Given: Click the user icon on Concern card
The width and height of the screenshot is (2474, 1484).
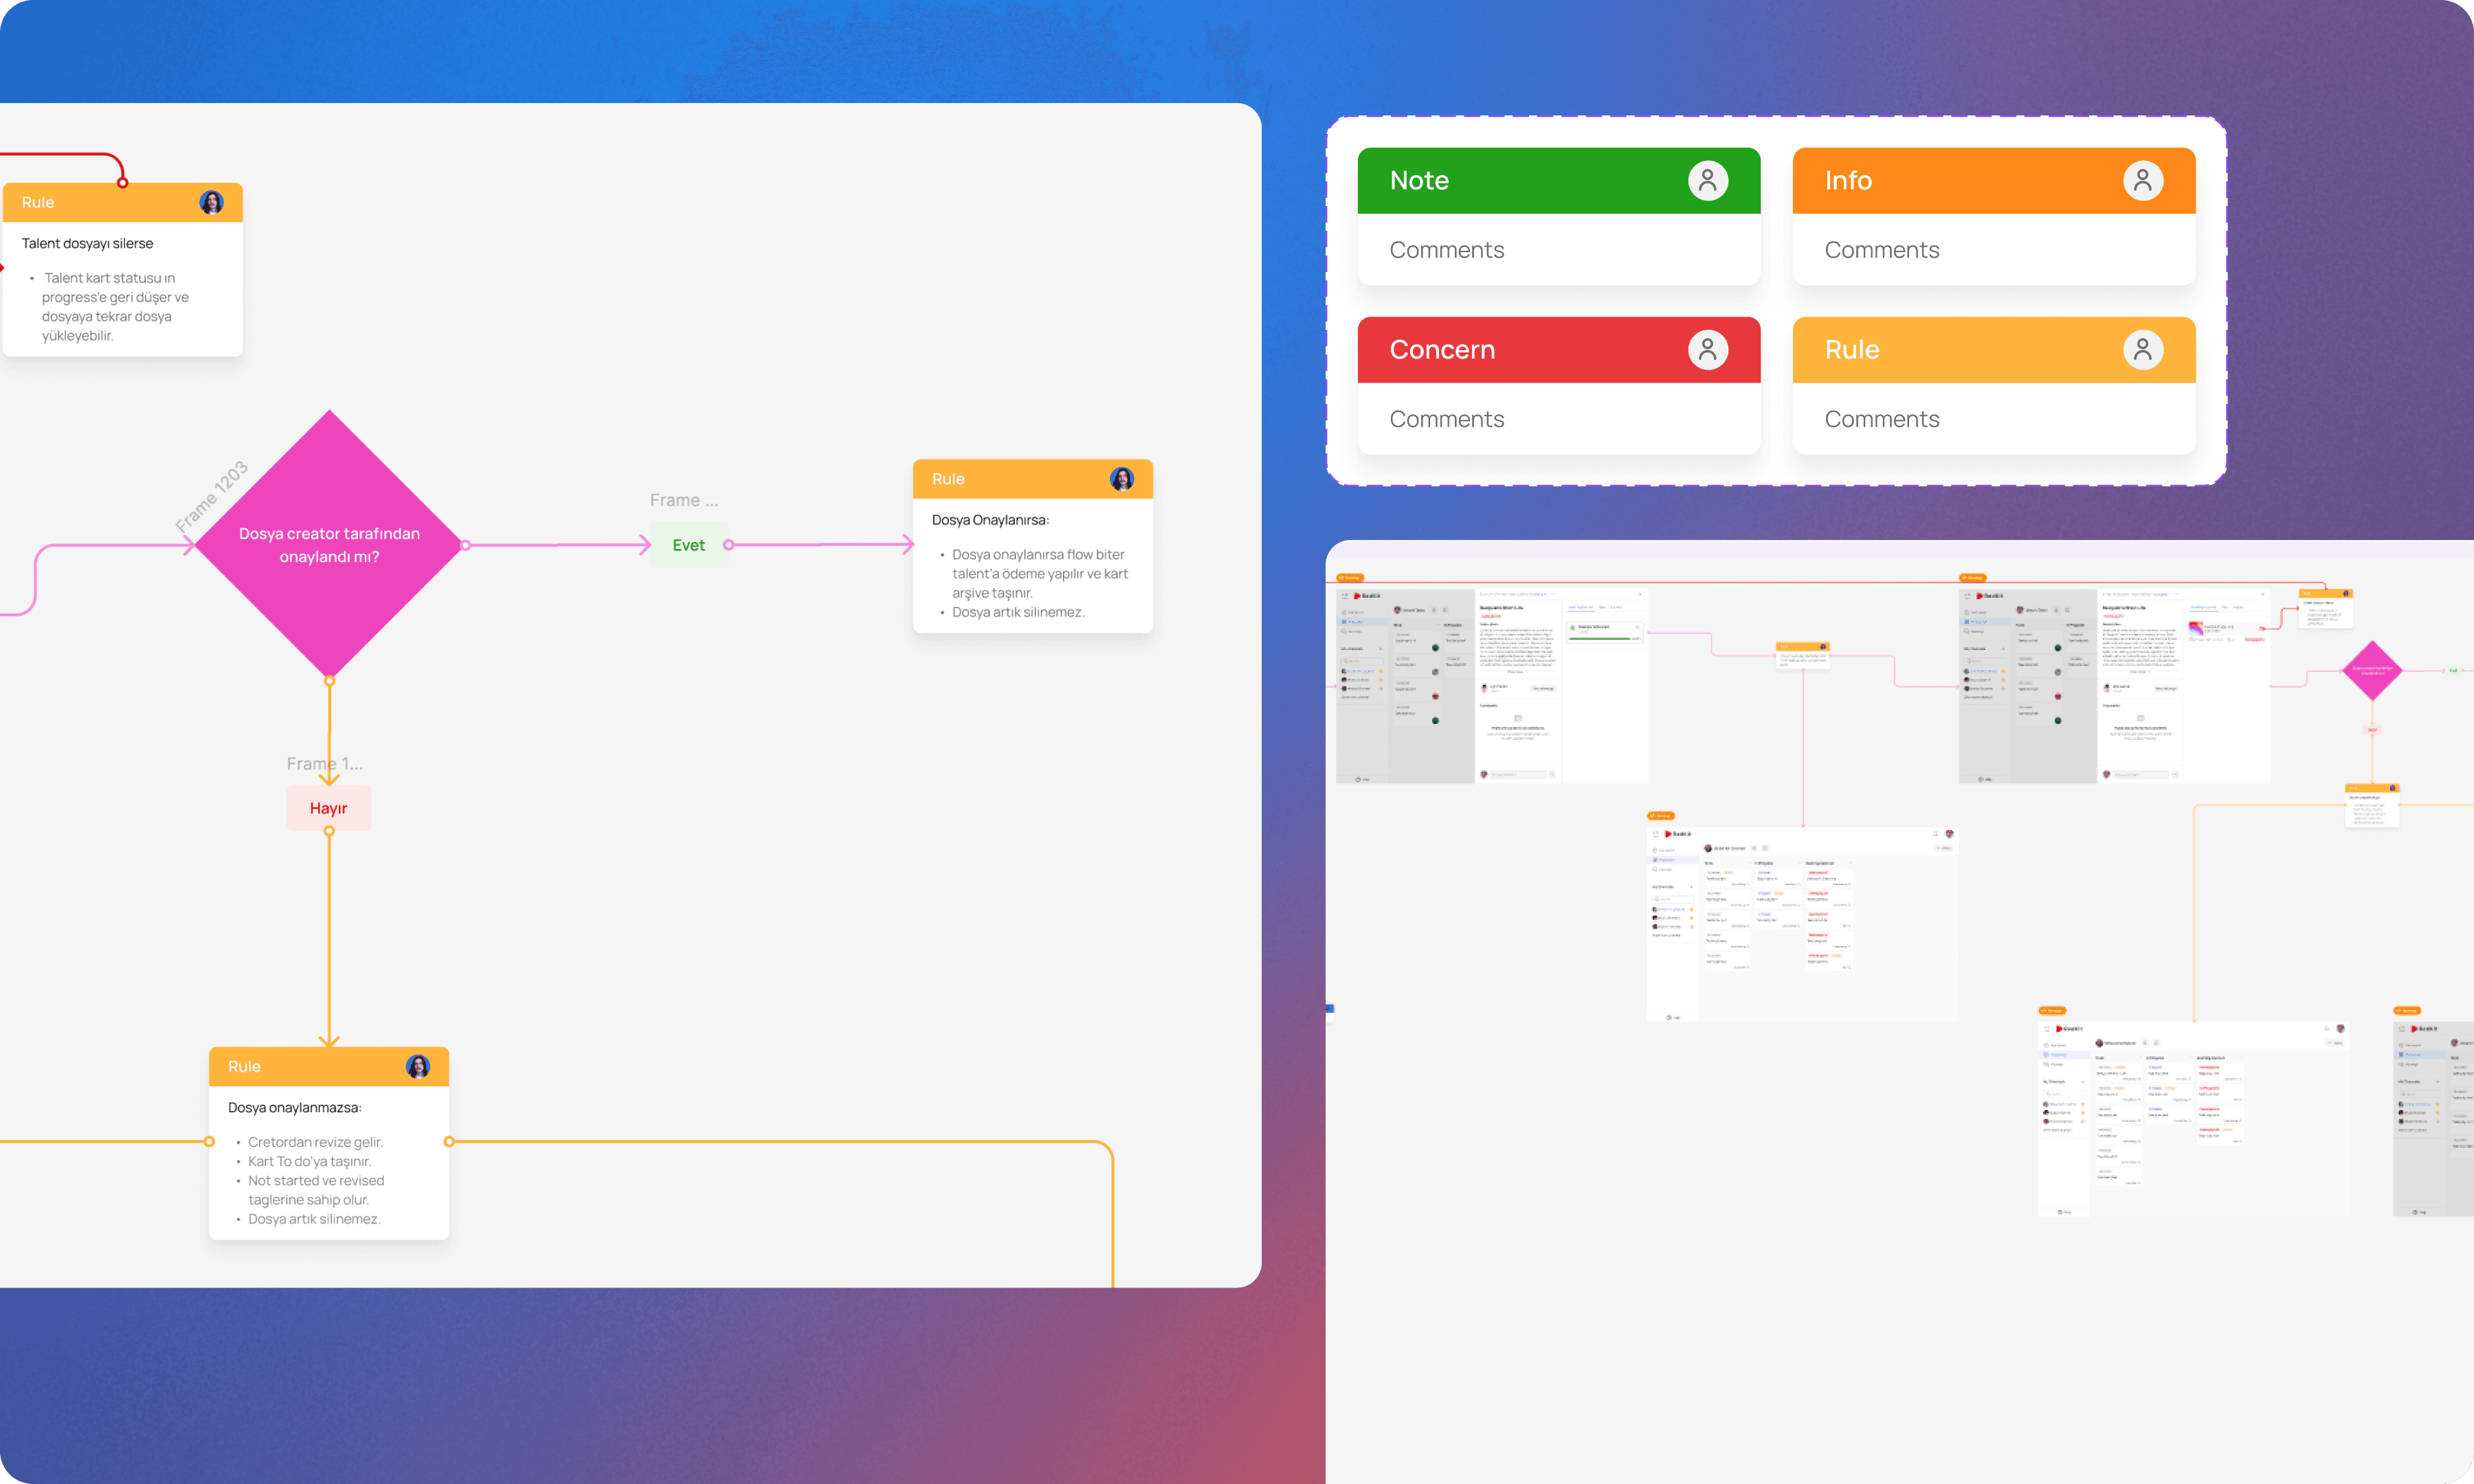Looking at the screenshot, I should [x=1707, y=350].
